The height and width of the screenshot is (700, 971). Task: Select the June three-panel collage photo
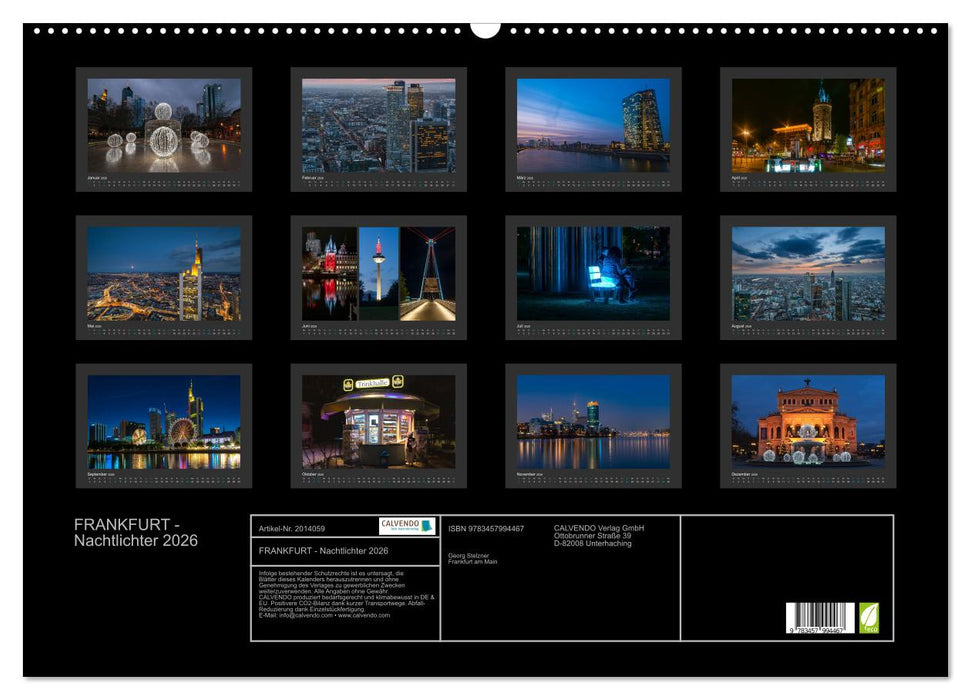(378, 273)
